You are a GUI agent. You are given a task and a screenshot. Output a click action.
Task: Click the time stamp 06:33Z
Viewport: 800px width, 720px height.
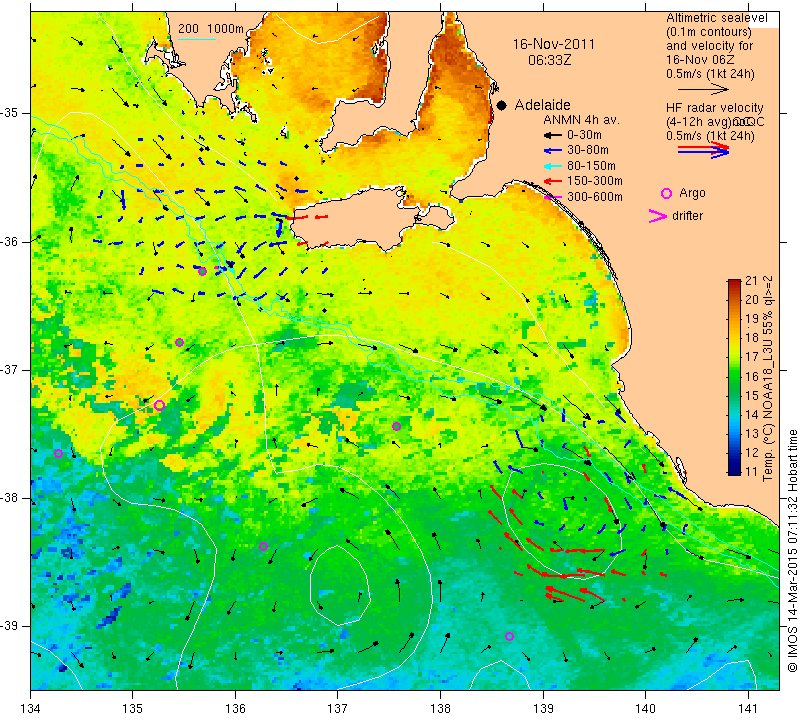549,60
